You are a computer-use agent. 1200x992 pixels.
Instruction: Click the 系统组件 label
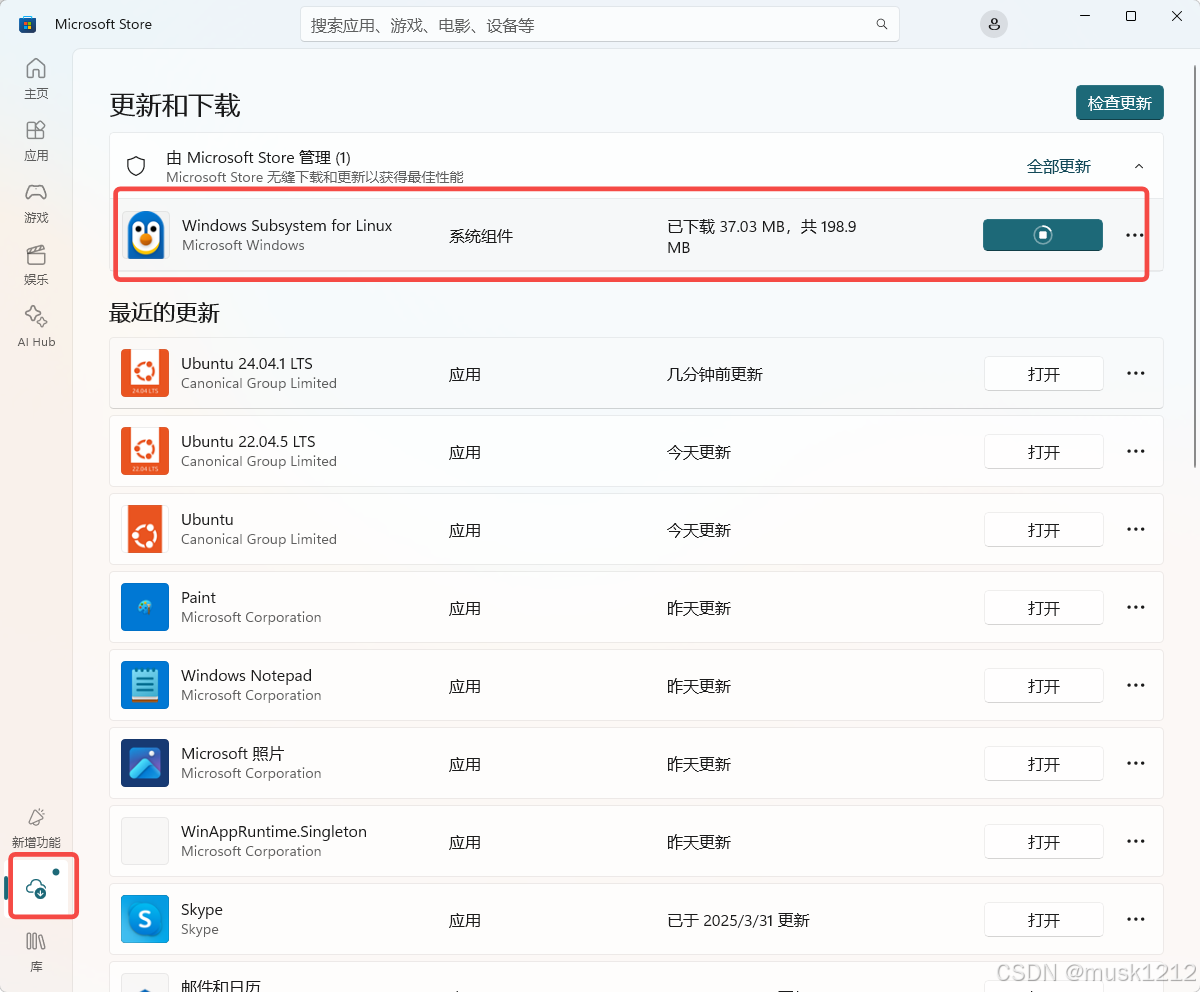pos(481,236)
